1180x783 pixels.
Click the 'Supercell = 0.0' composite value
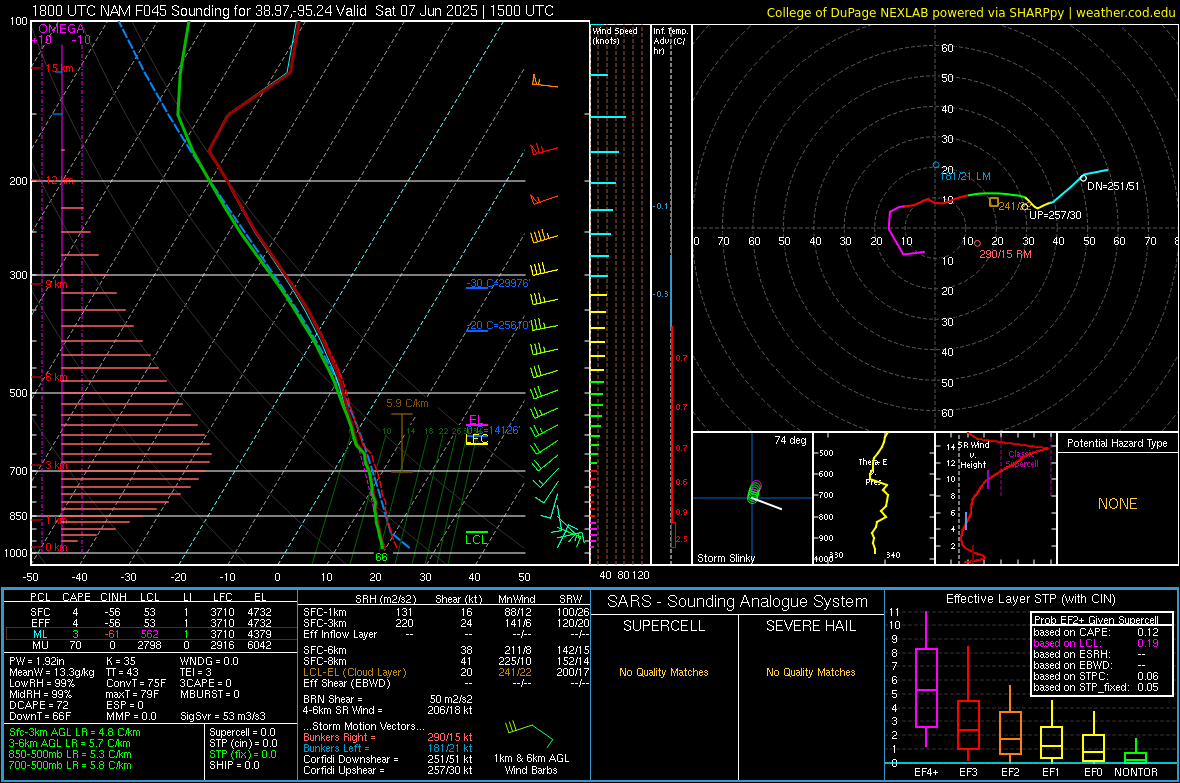click(x=242, y=732)
